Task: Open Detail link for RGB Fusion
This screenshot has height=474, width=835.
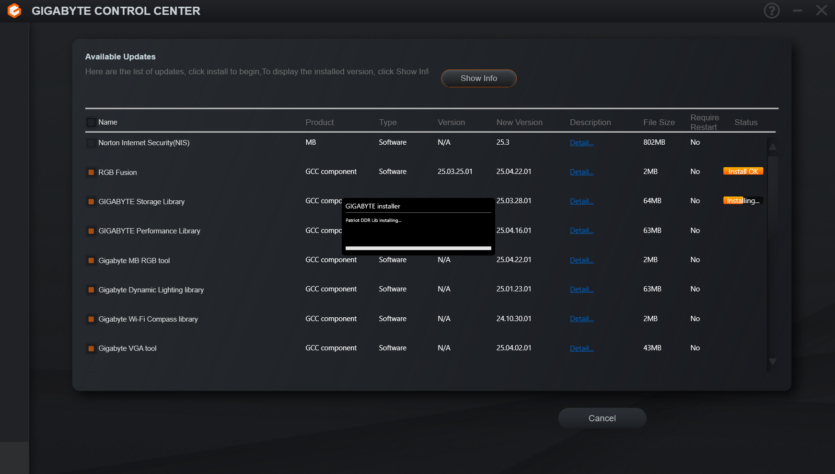Action: 581,172
